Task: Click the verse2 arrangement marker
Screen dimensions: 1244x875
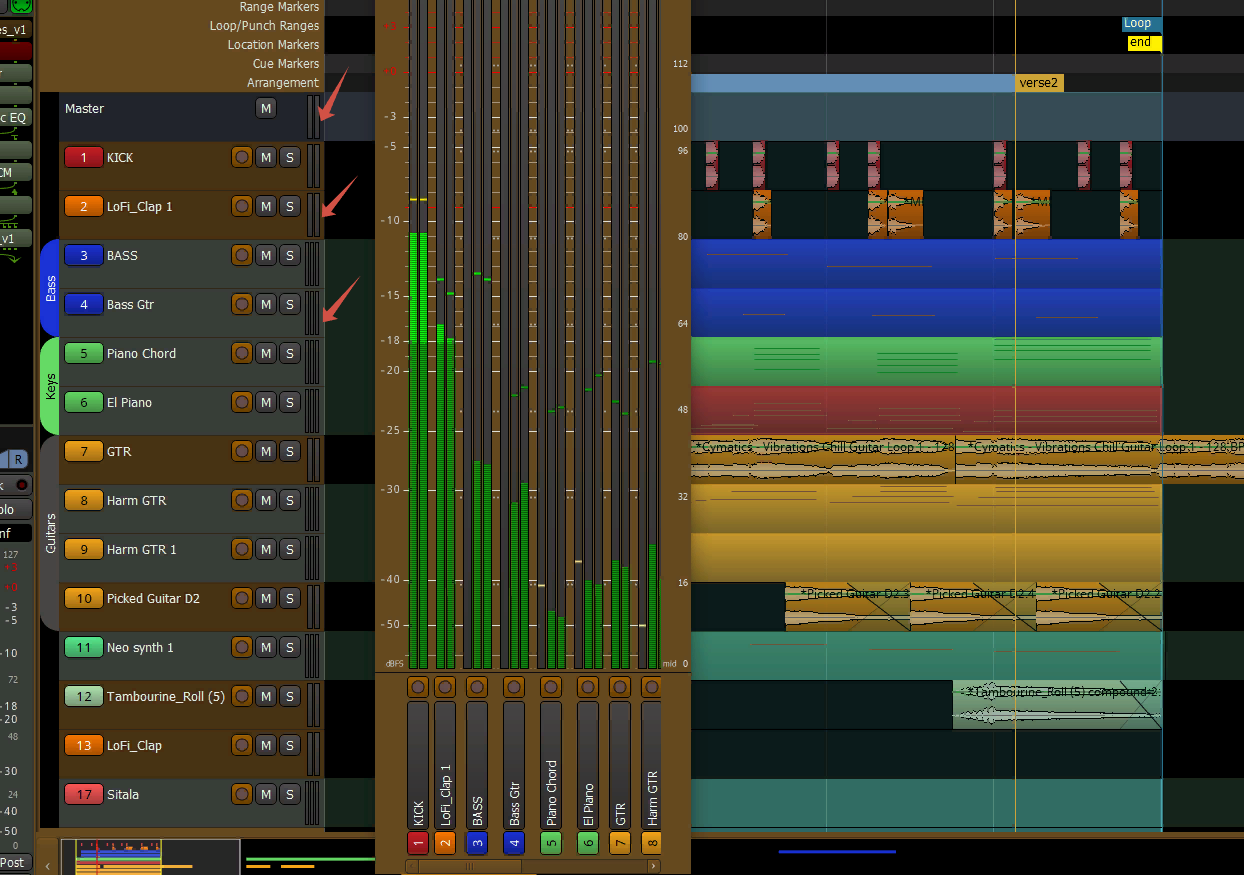Action: coord(1039,83)
